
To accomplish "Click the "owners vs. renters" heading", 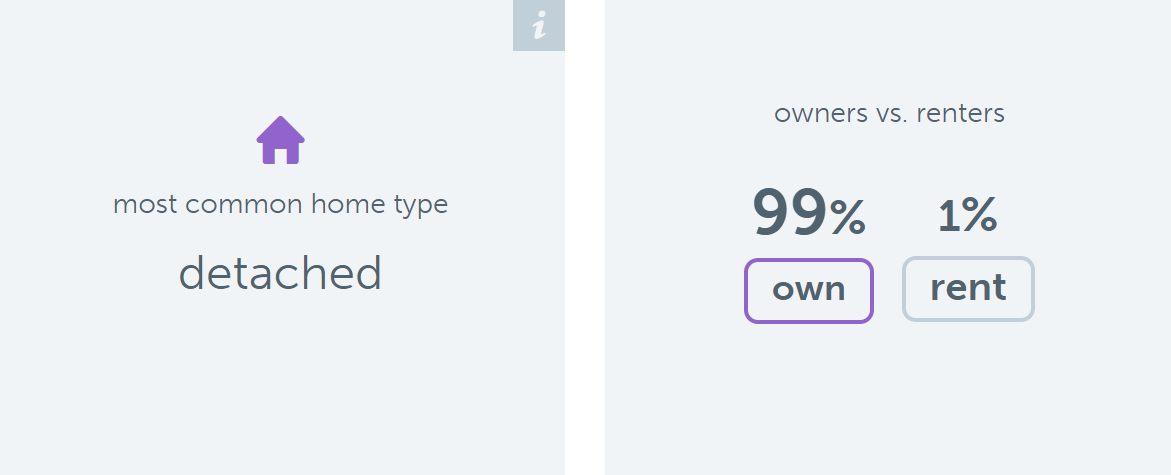I will (x=889, y=113).
